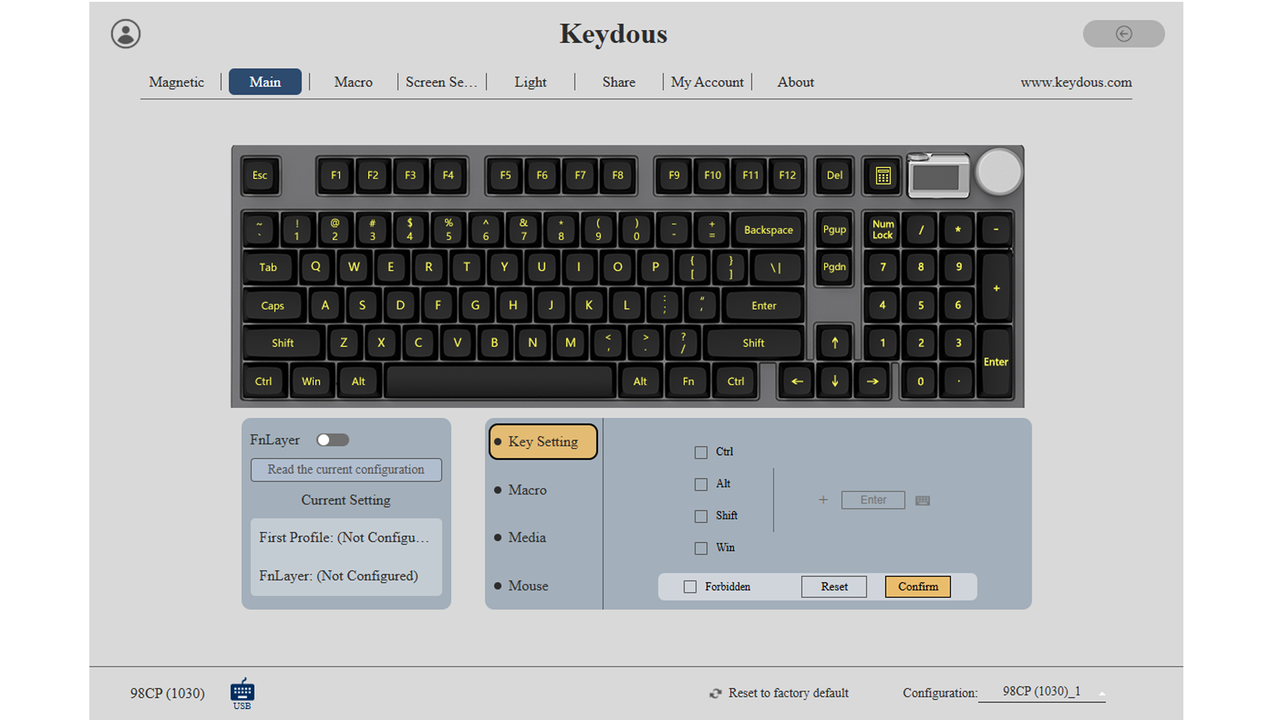The image size is (1280, 720).
Task: Select the Fn key
Action: tap(688, 381)
